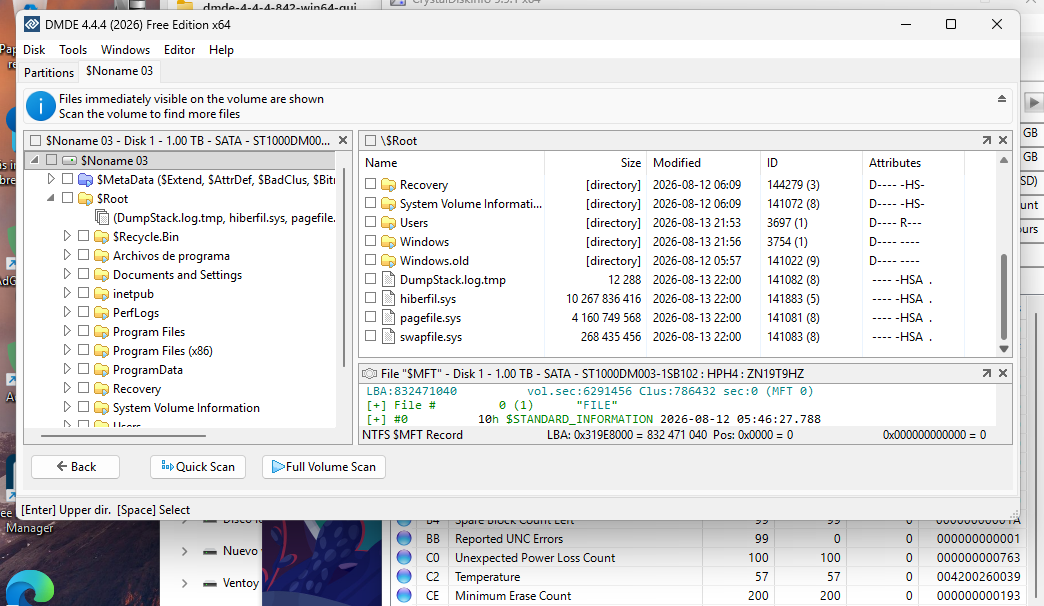Open the Editor menu

(x=179, y=50)
